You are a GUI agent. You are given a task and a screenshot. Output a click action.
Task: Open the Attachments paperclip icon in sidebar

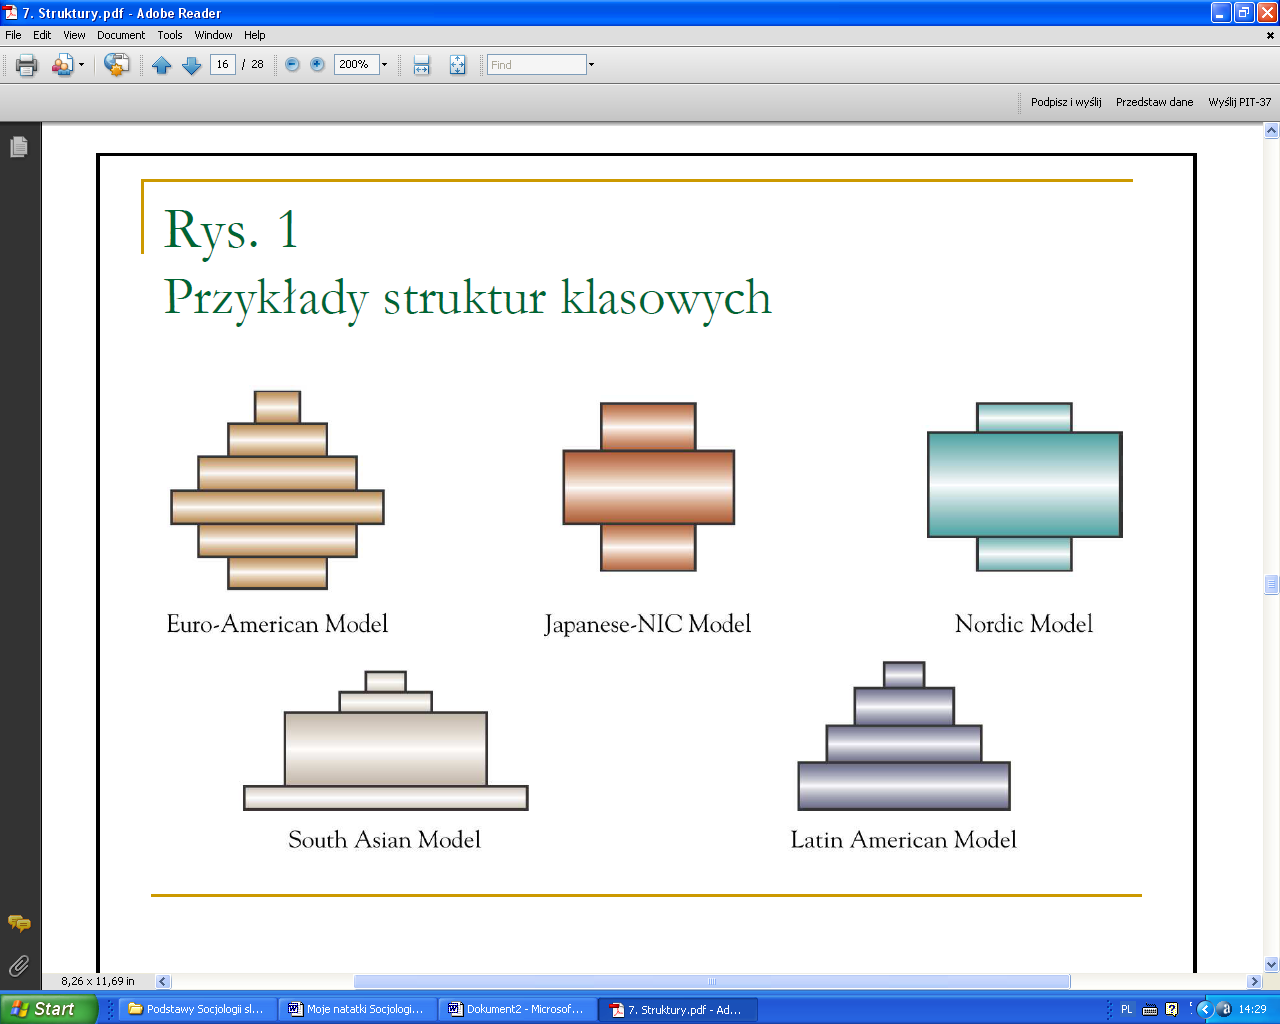click(x=19, y=966)
